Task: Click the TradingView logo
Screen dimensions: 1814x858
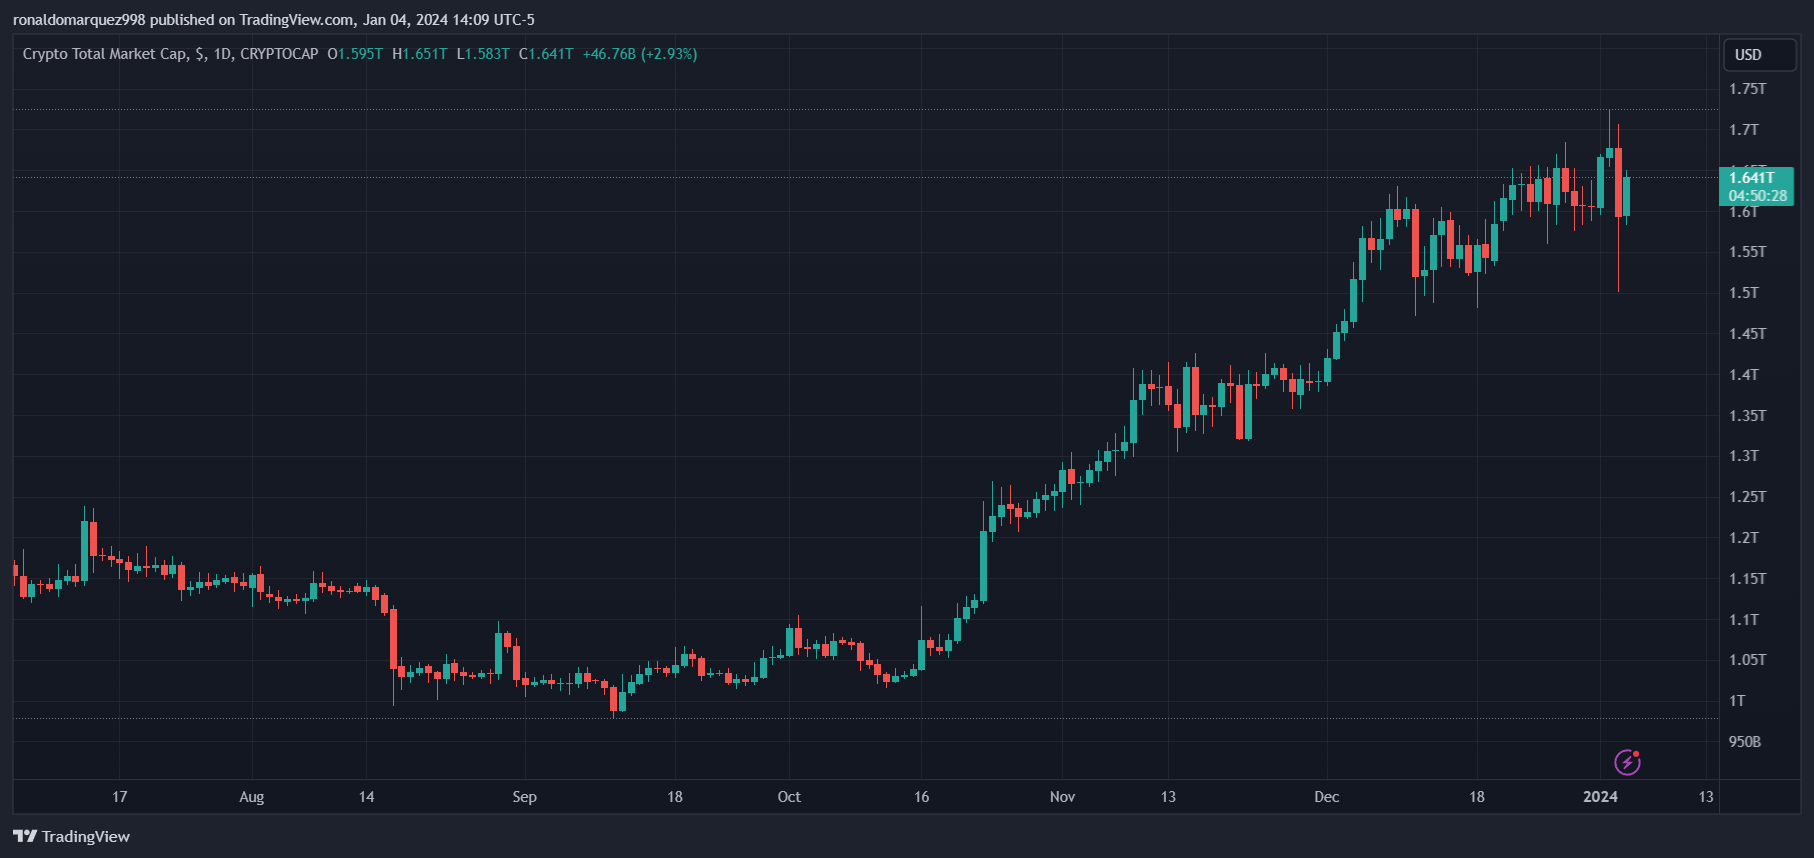Action: (71, 836)
